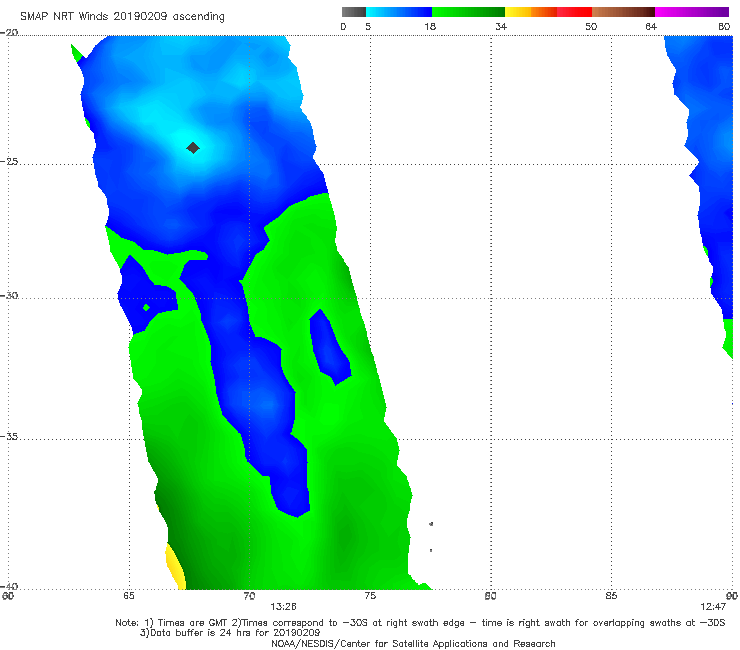Click the note '3)Data buffer is 24 hrs for 20190209'
This screenshot has width=740, height=650.
click(230, 633)
